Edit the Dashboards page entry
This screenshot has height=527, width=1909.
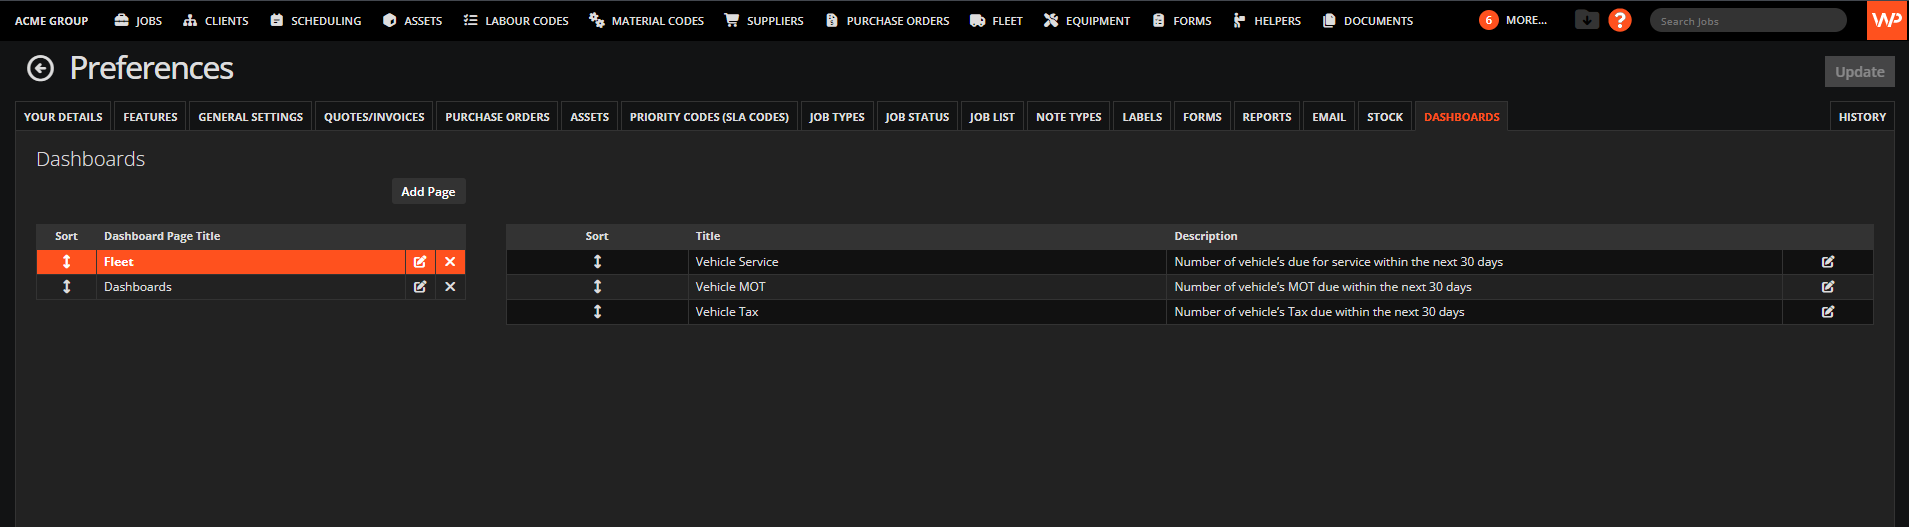pyautogui.click(x=420, y=287)
